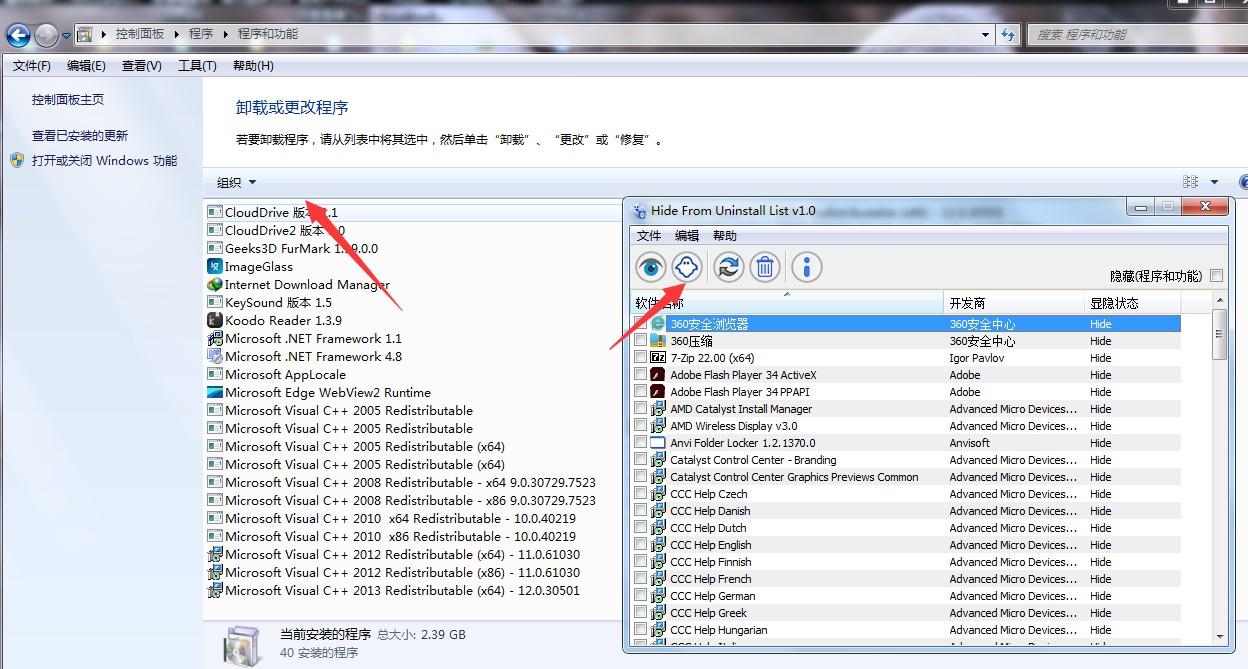Click the 程序和功能 breadcrumb segment

click(x=268, y=34)
